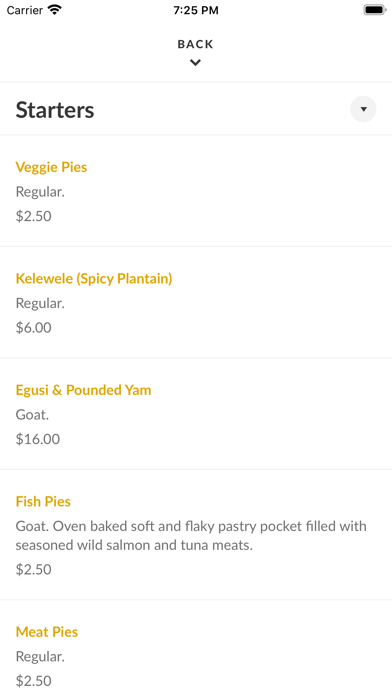
Task: Click the down chevron under BACK
Action: (195, 63)
